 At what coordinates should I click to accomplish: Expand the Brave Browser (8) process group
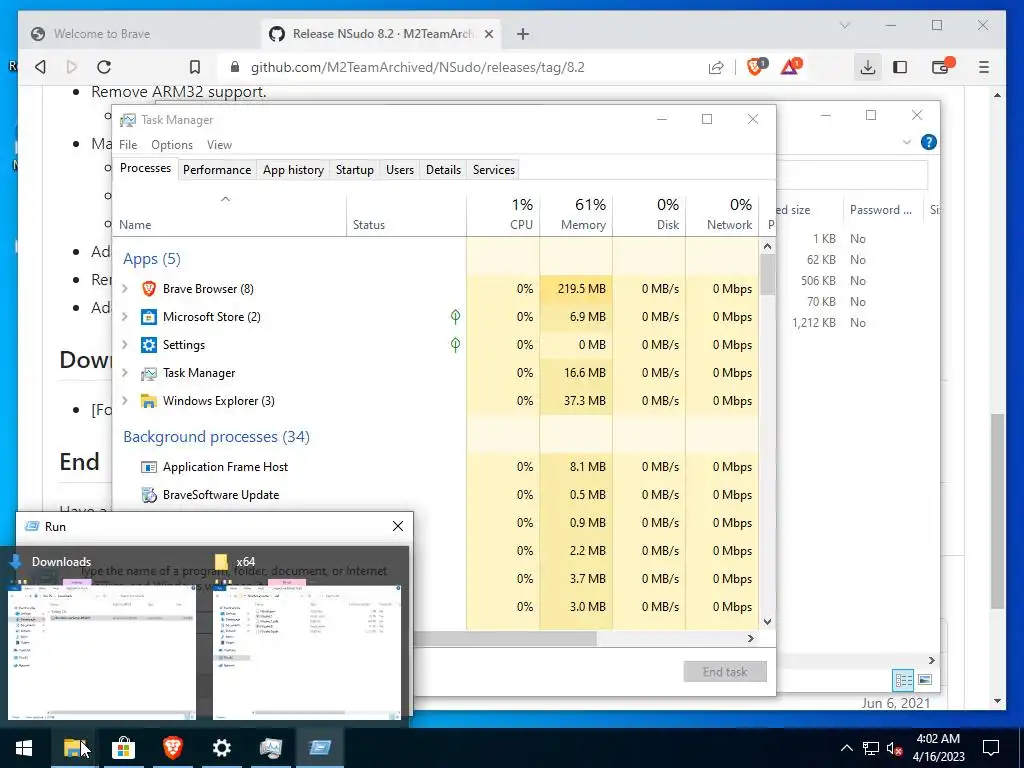[125, 289]
